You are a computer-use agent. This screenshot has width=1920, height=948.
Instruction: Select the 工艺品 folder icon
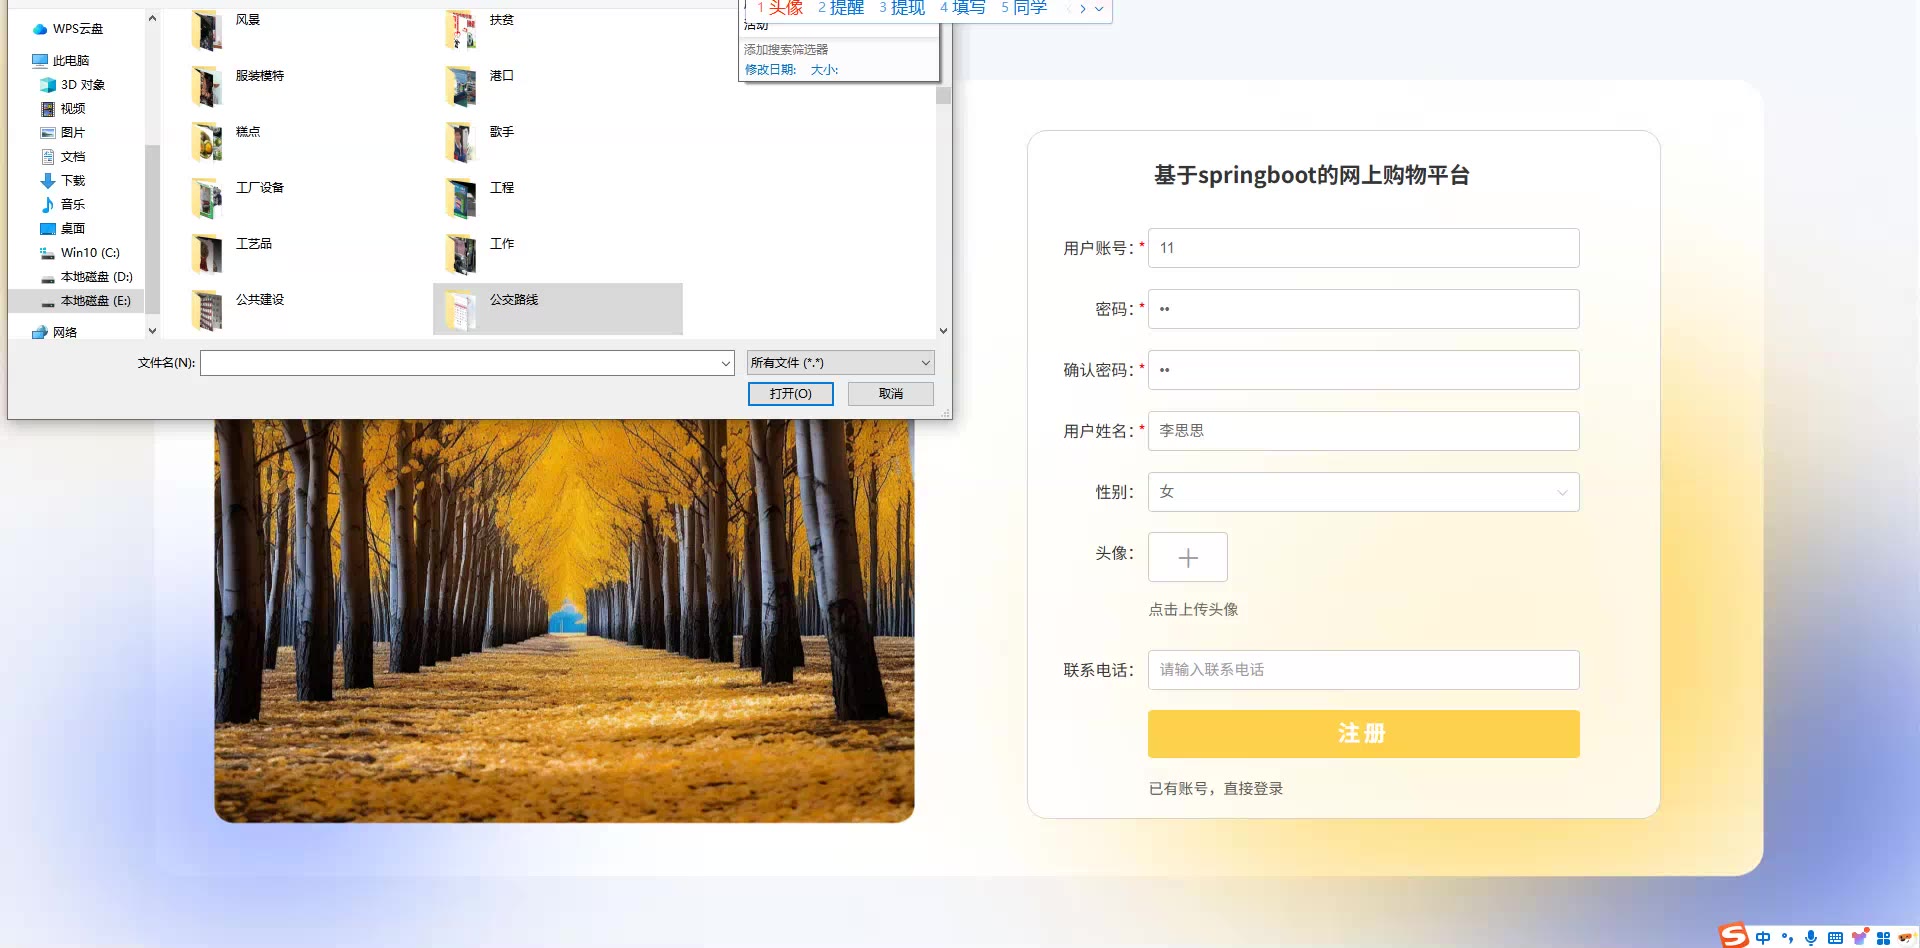click(x=207, y=255)
